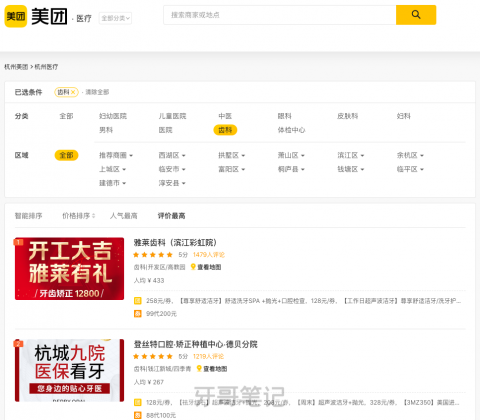Open the 开工大吉 雅莱有礼 thumbnail
Screen dimensions: 480x420
pyautogui.click(x=69, y=269)
